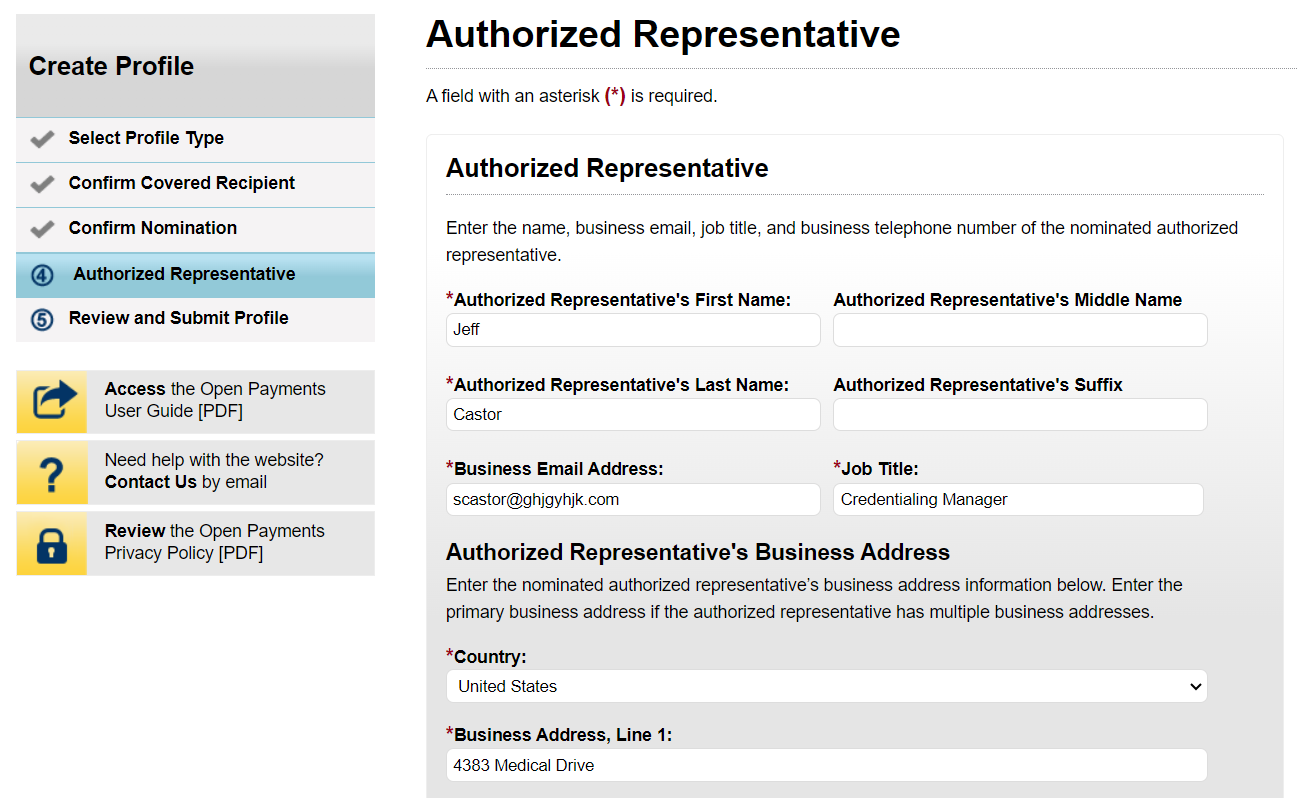Focus the empty Middle Name field

1019,330
